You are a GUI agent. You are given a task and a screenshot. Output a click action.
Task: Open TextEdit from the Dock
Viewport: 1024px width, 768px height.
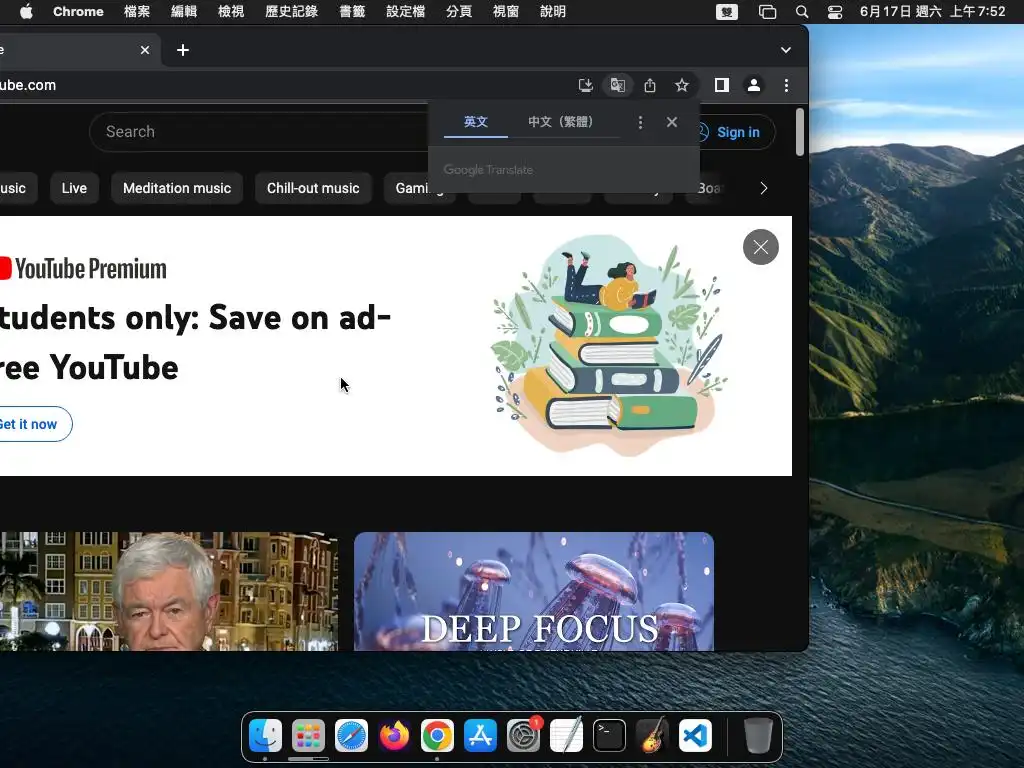[566, 736]
